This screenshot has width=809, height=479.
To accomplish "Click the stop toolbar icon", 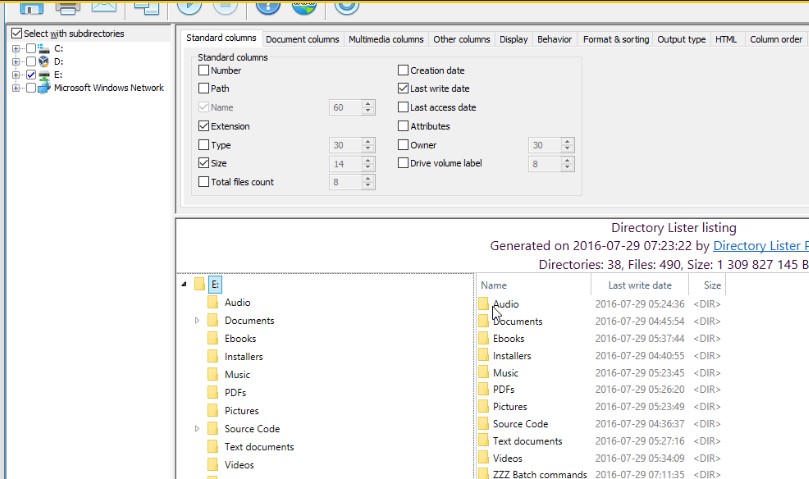I will coord(225,7).
